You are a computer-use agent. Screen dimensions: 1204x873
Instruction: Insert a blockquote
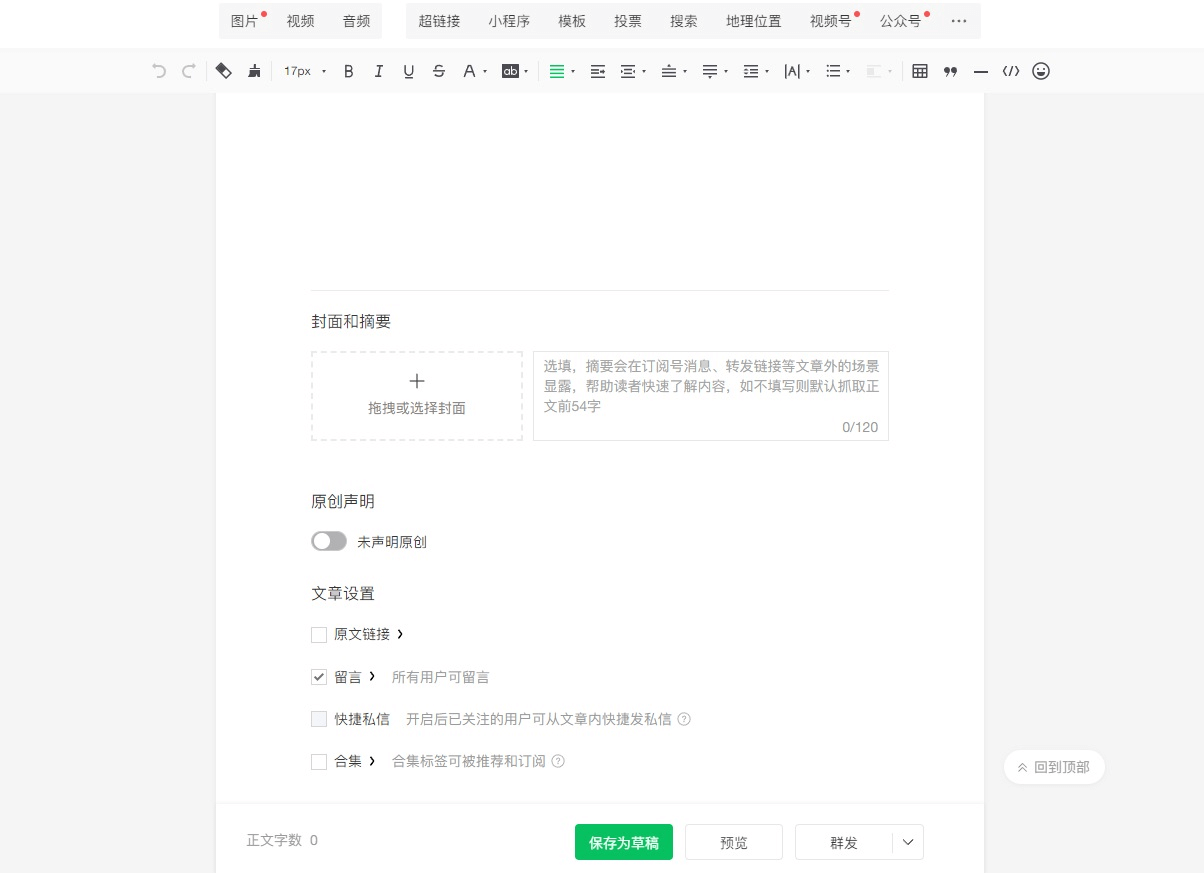[950, 71]
